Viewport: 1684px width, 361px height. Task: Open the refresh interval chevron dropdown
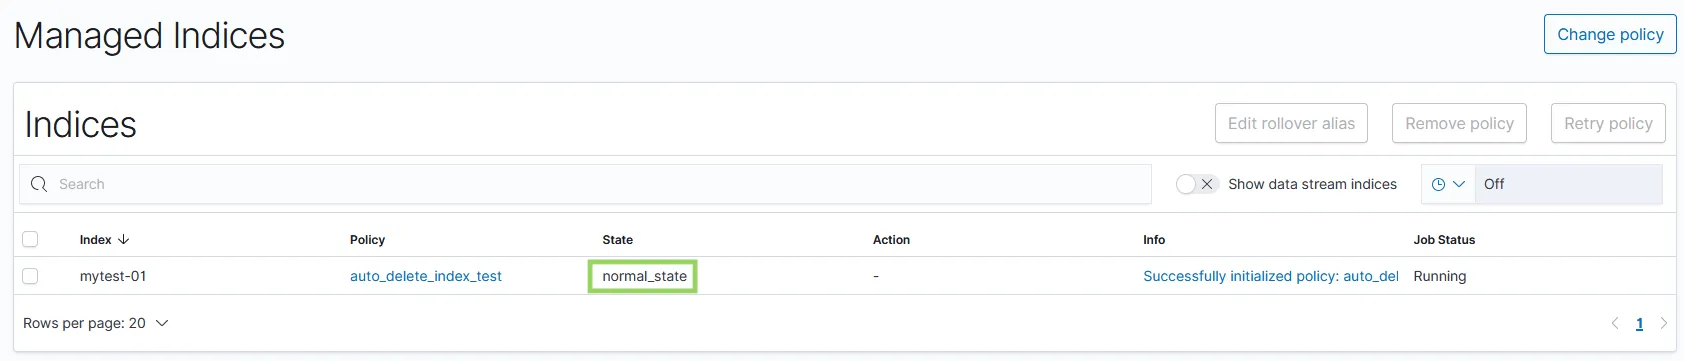pyautogui.click(x=1459, y=184)
